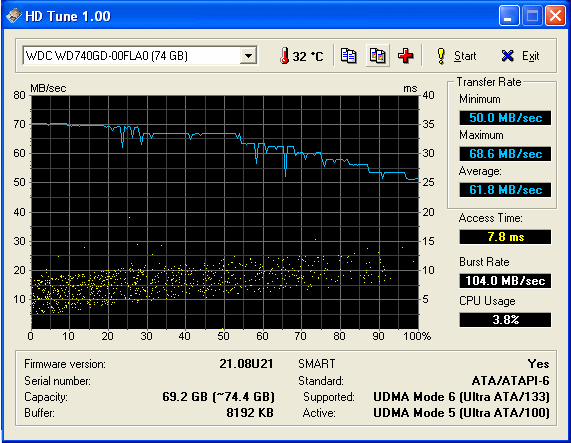The image size is (571, 443).
Task: Click the 7.8 ms access time
Action: point(505,237)
